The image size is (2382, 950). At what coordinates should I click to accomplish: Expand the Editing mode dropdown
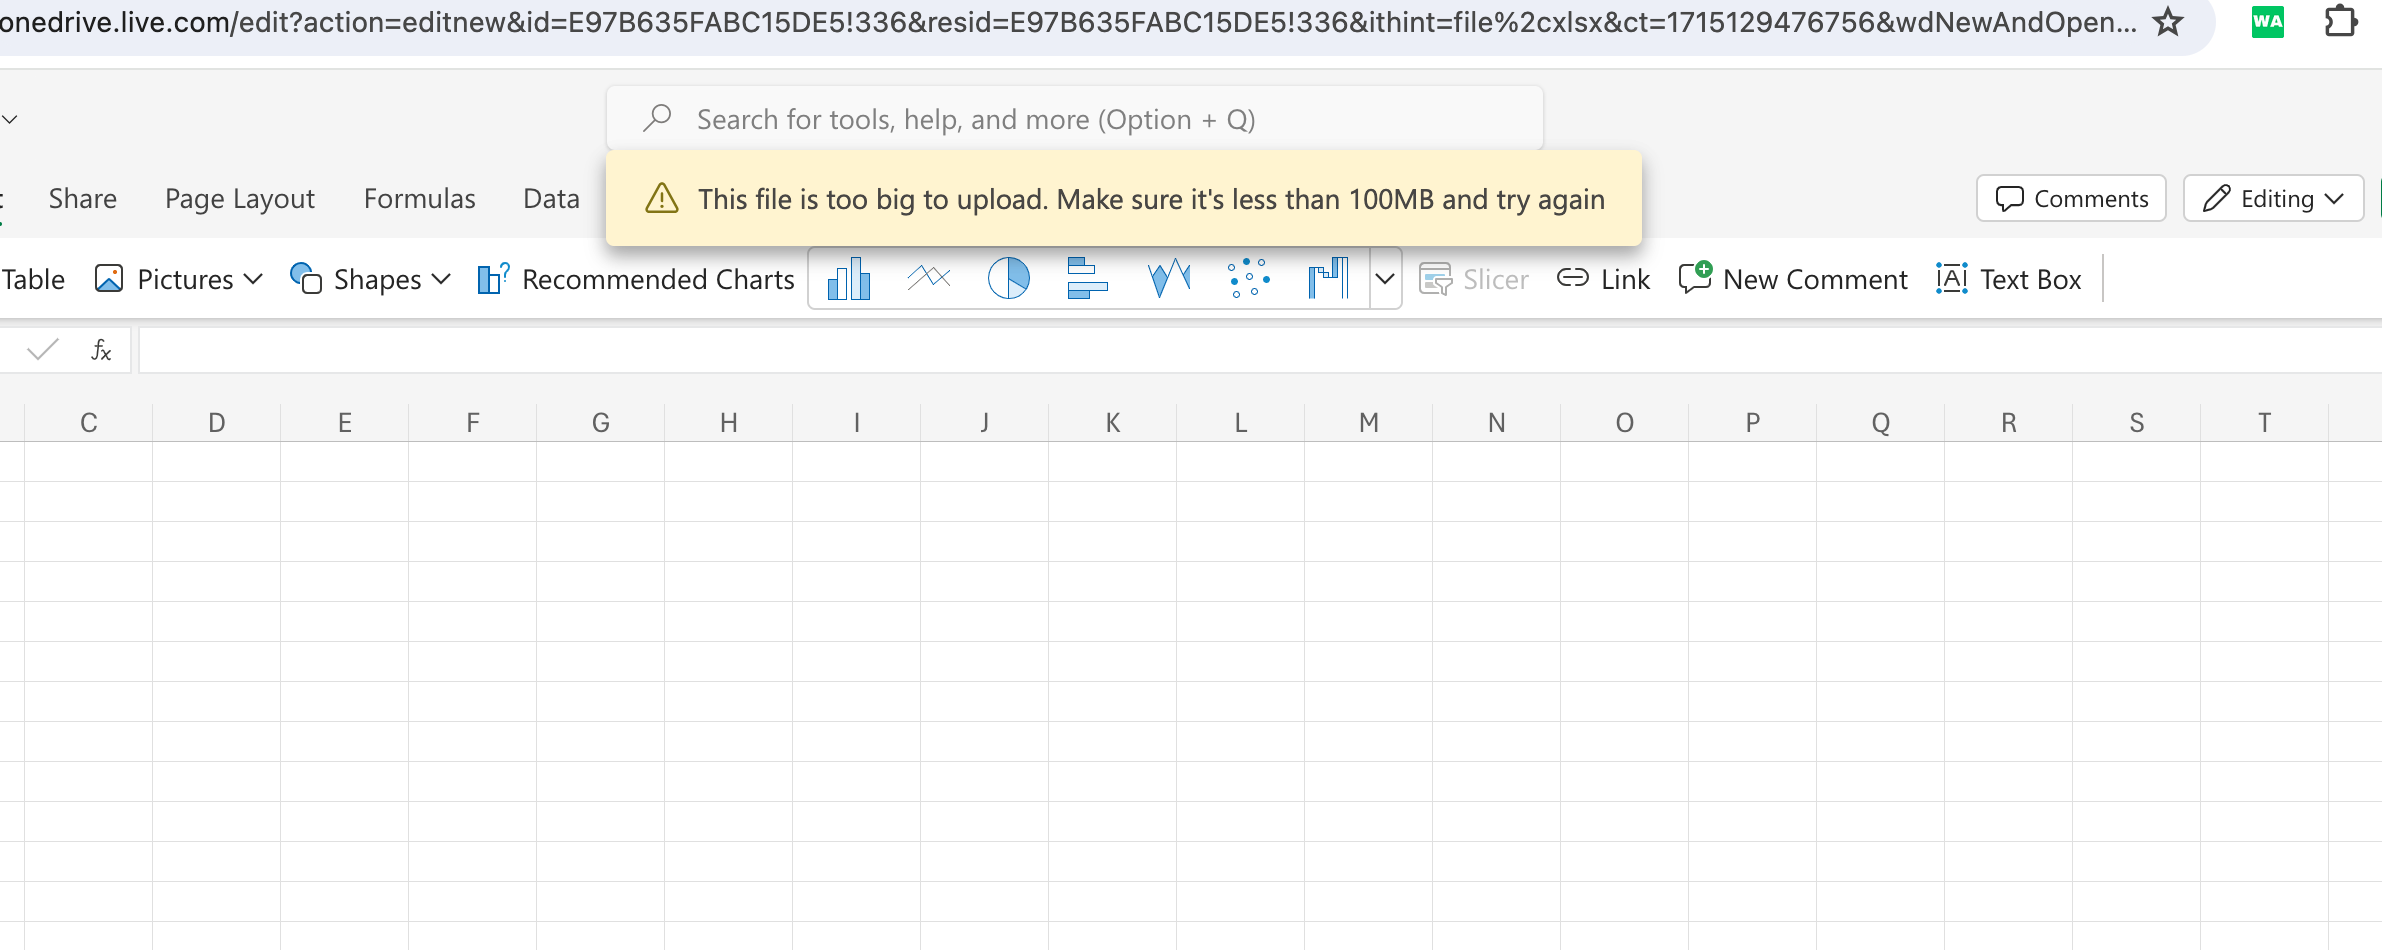(2273, 199)
